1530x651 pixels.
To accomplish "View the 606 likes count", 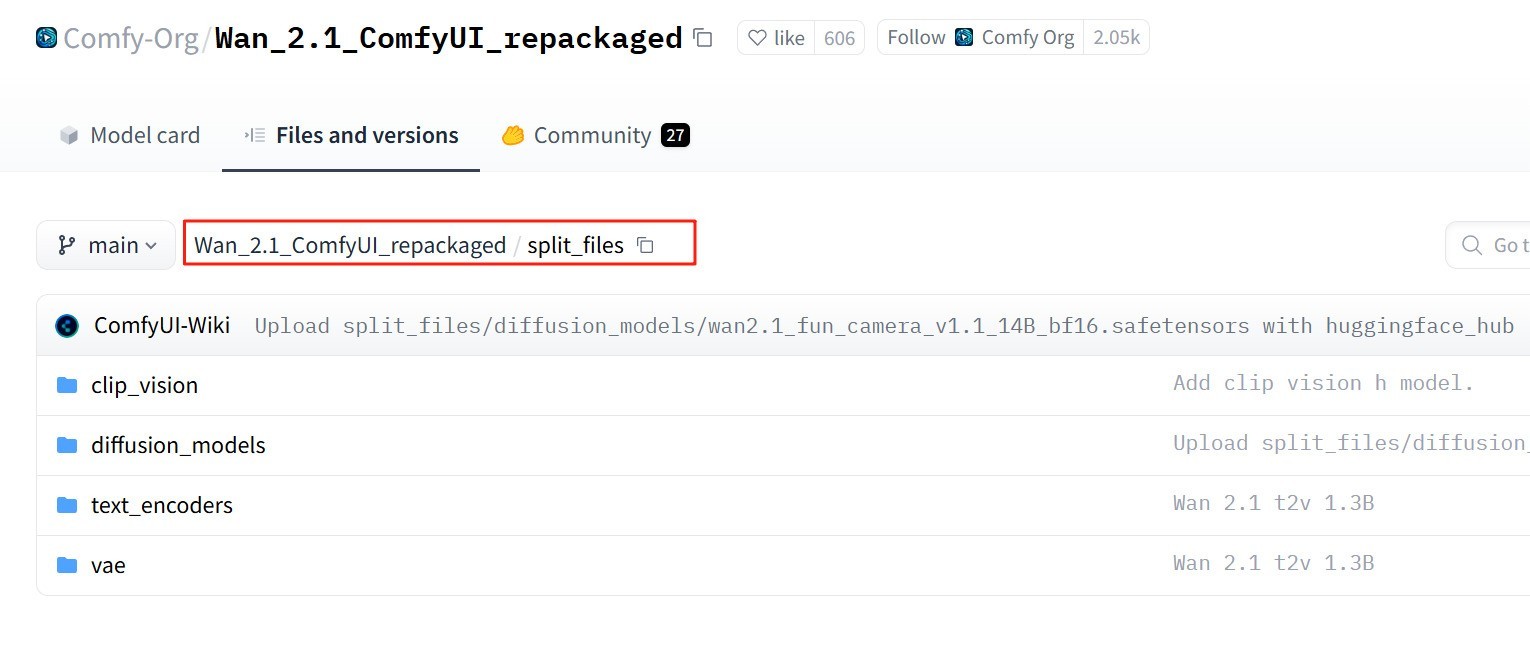I will click(x=839, y=38).
